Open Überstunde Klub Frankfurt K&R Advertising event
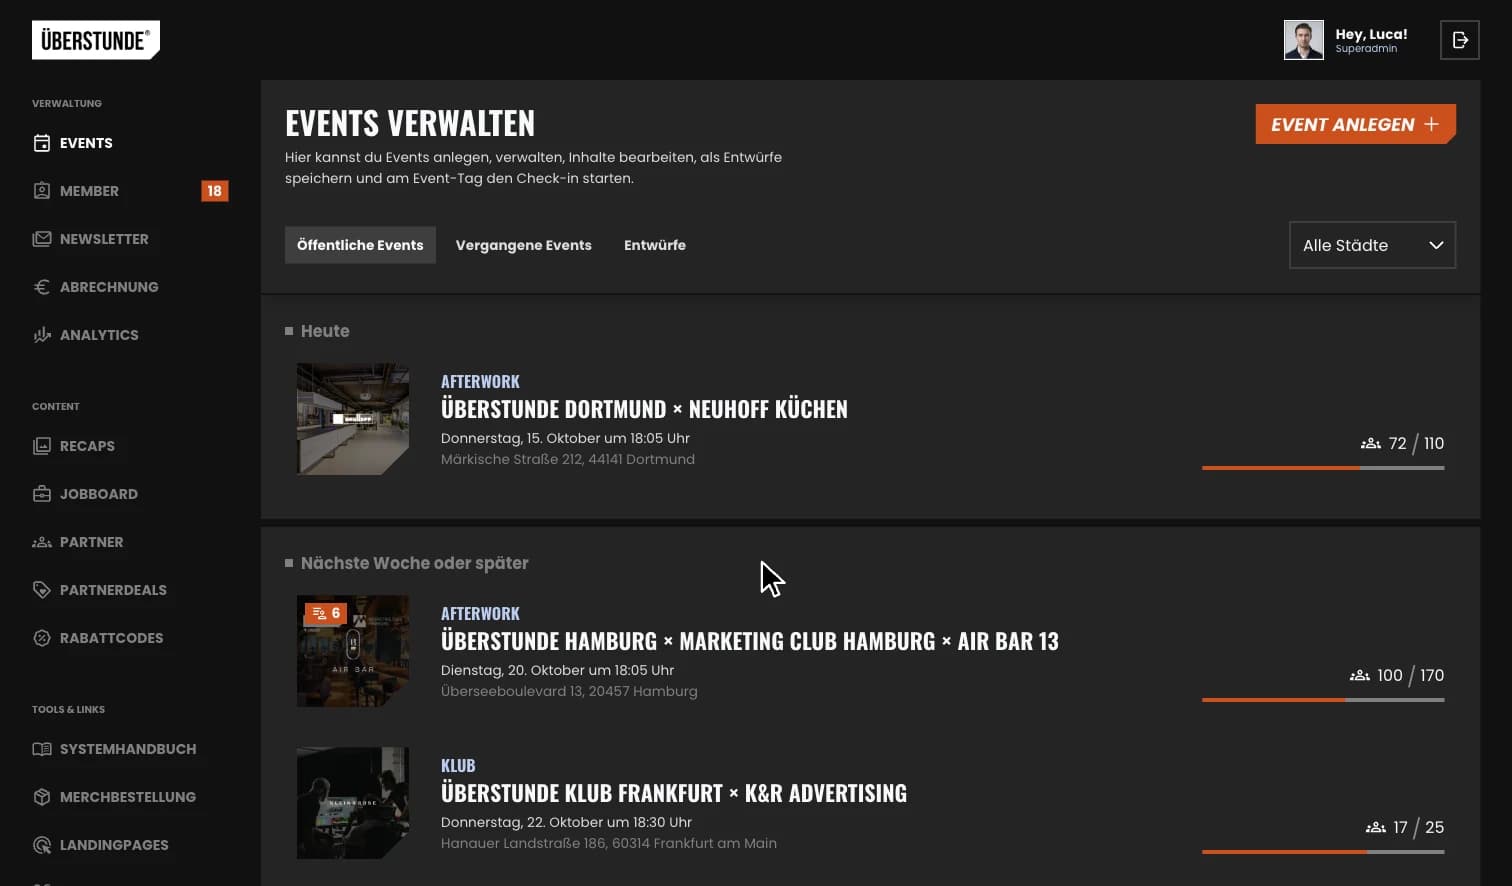 point(674,793)
